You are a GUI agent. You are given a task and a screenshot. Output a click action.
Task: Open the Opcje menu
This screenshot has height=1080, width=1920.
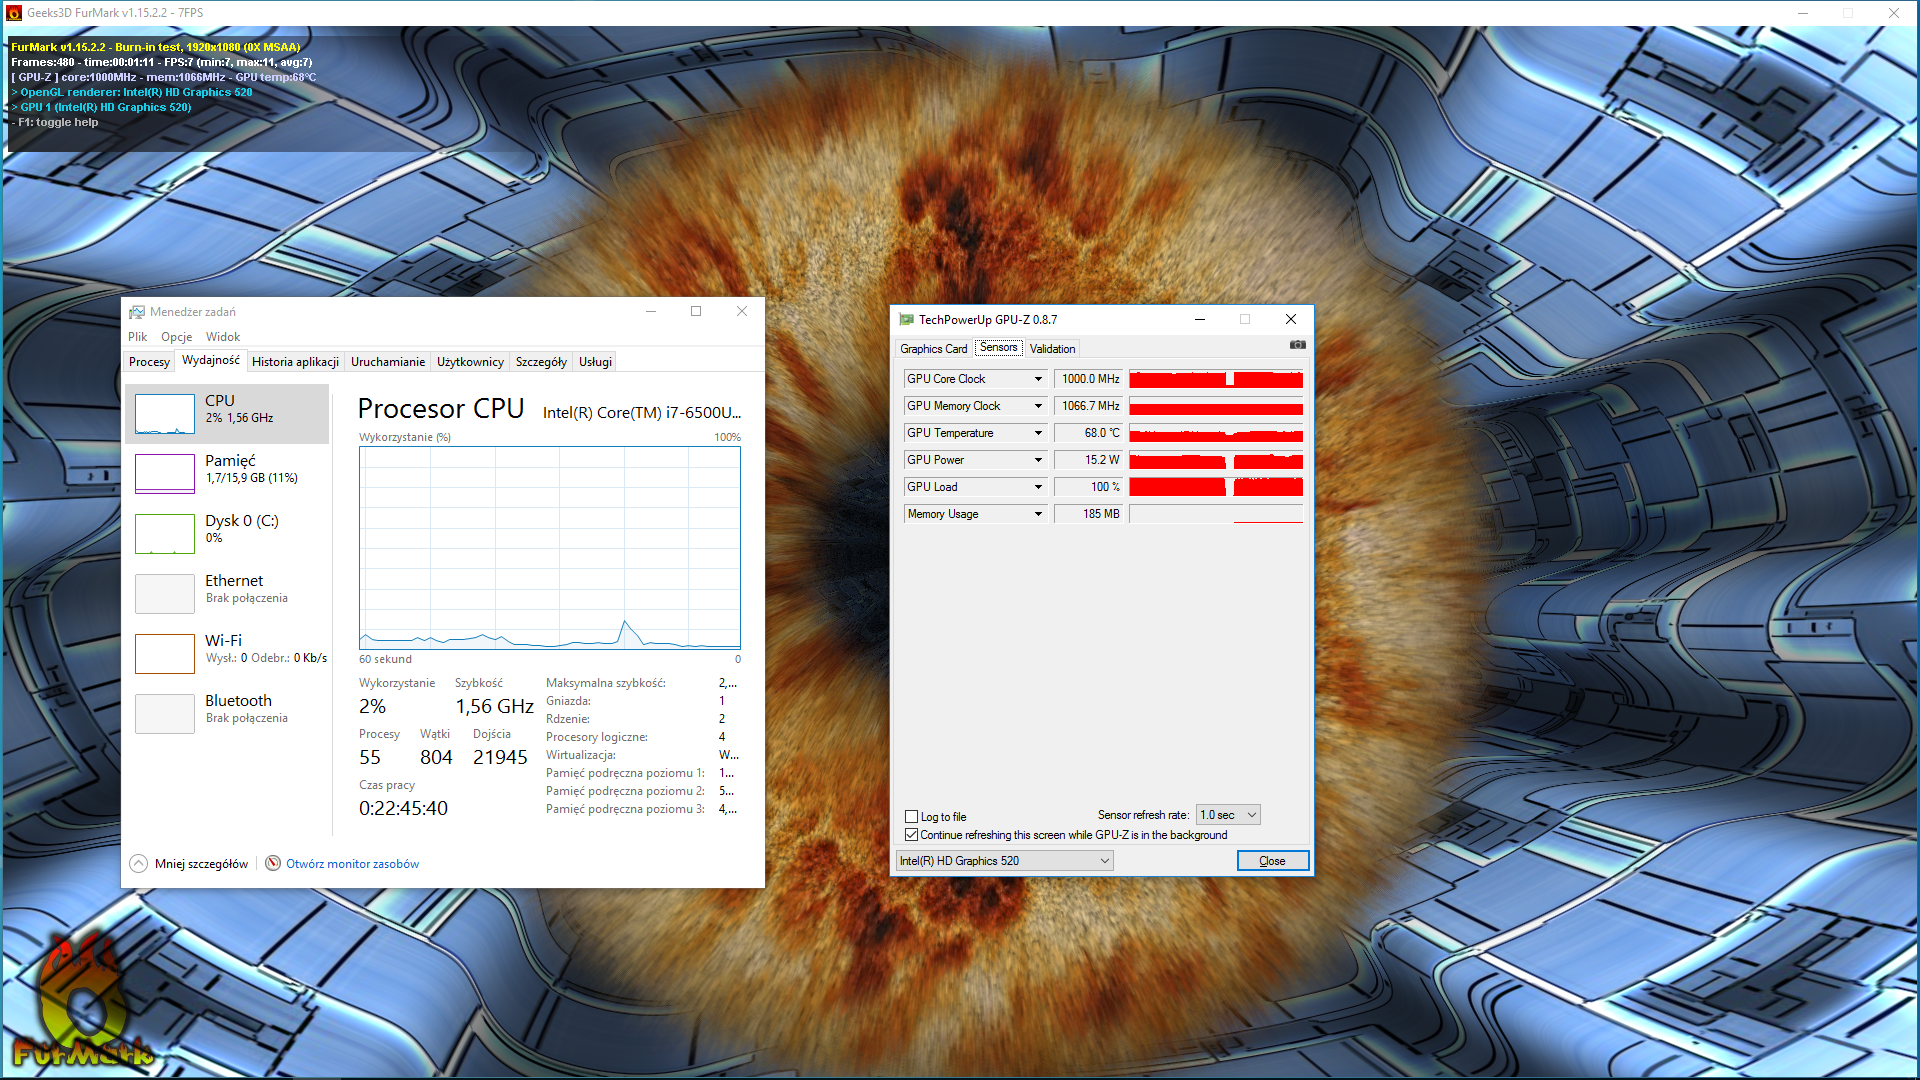[x=176, y=337]
